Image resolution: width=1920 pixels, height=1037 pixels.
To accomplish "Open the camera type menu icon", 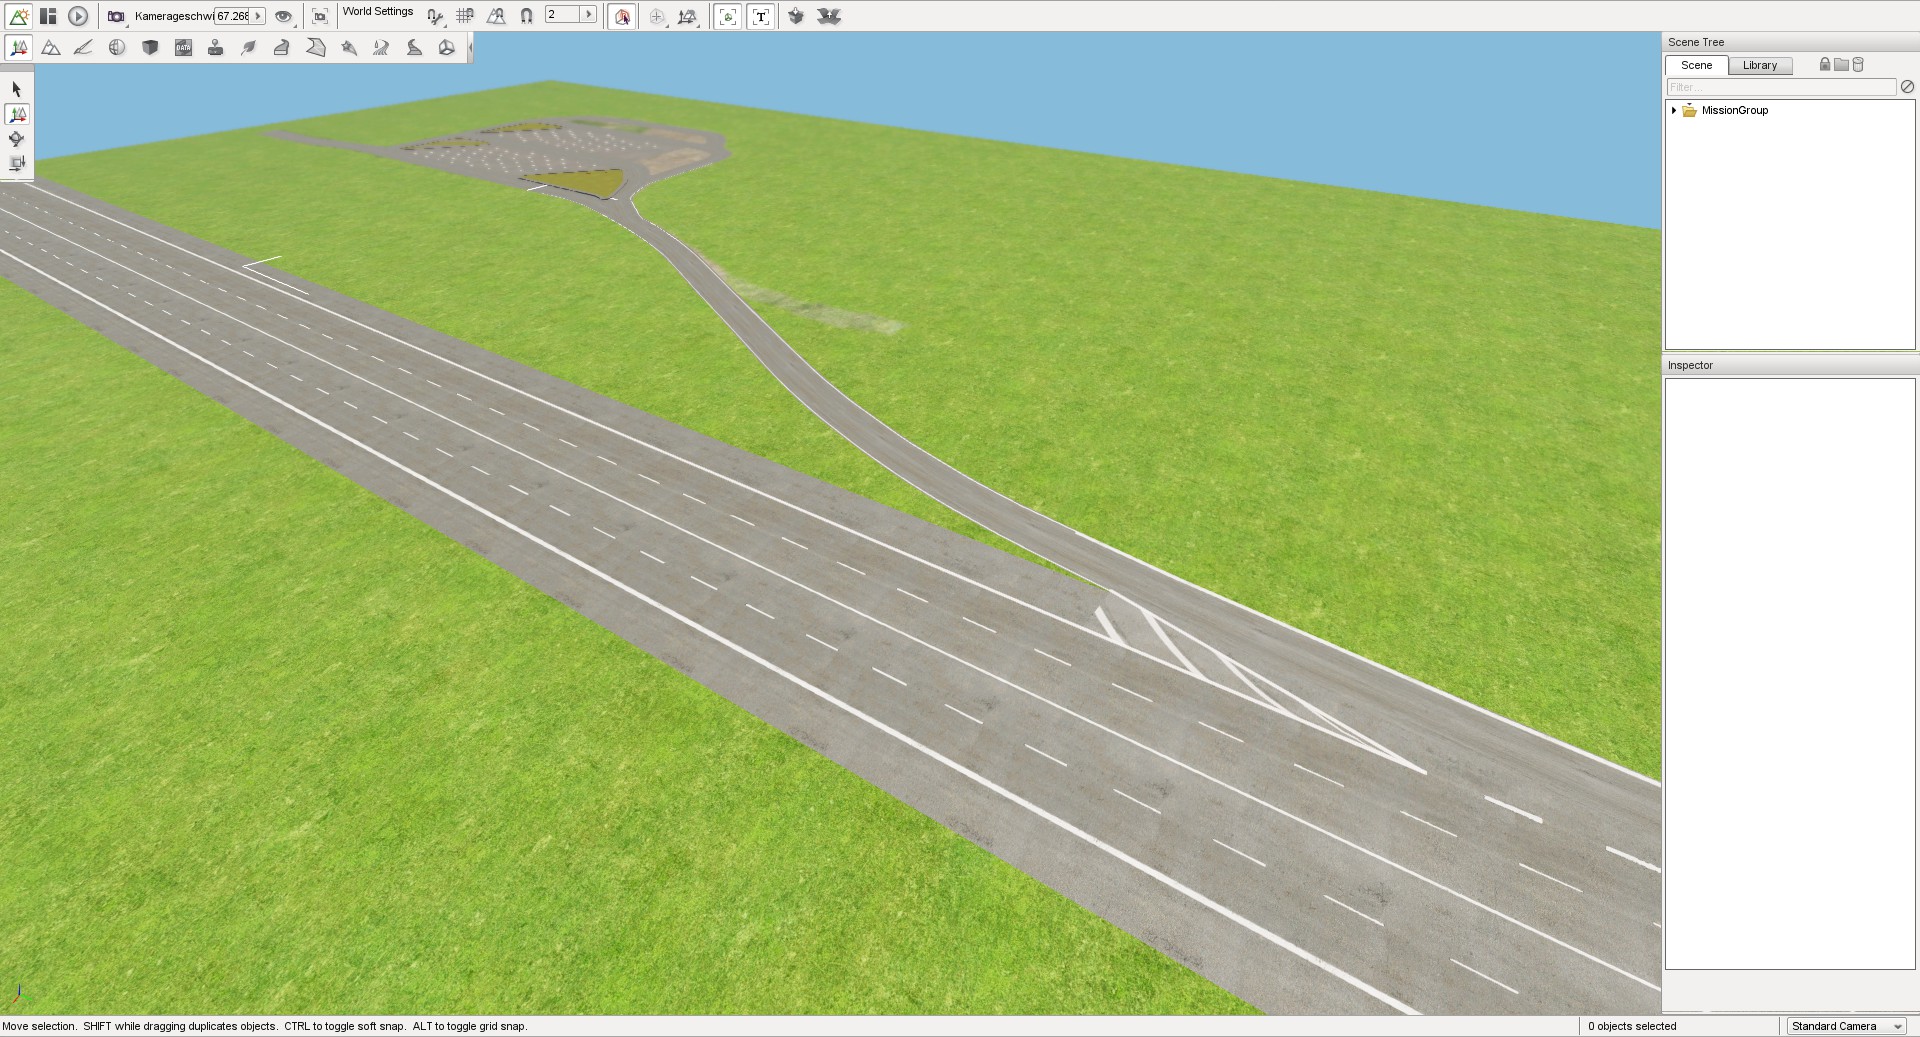I will pyautogui.click(x=116, y=16).
